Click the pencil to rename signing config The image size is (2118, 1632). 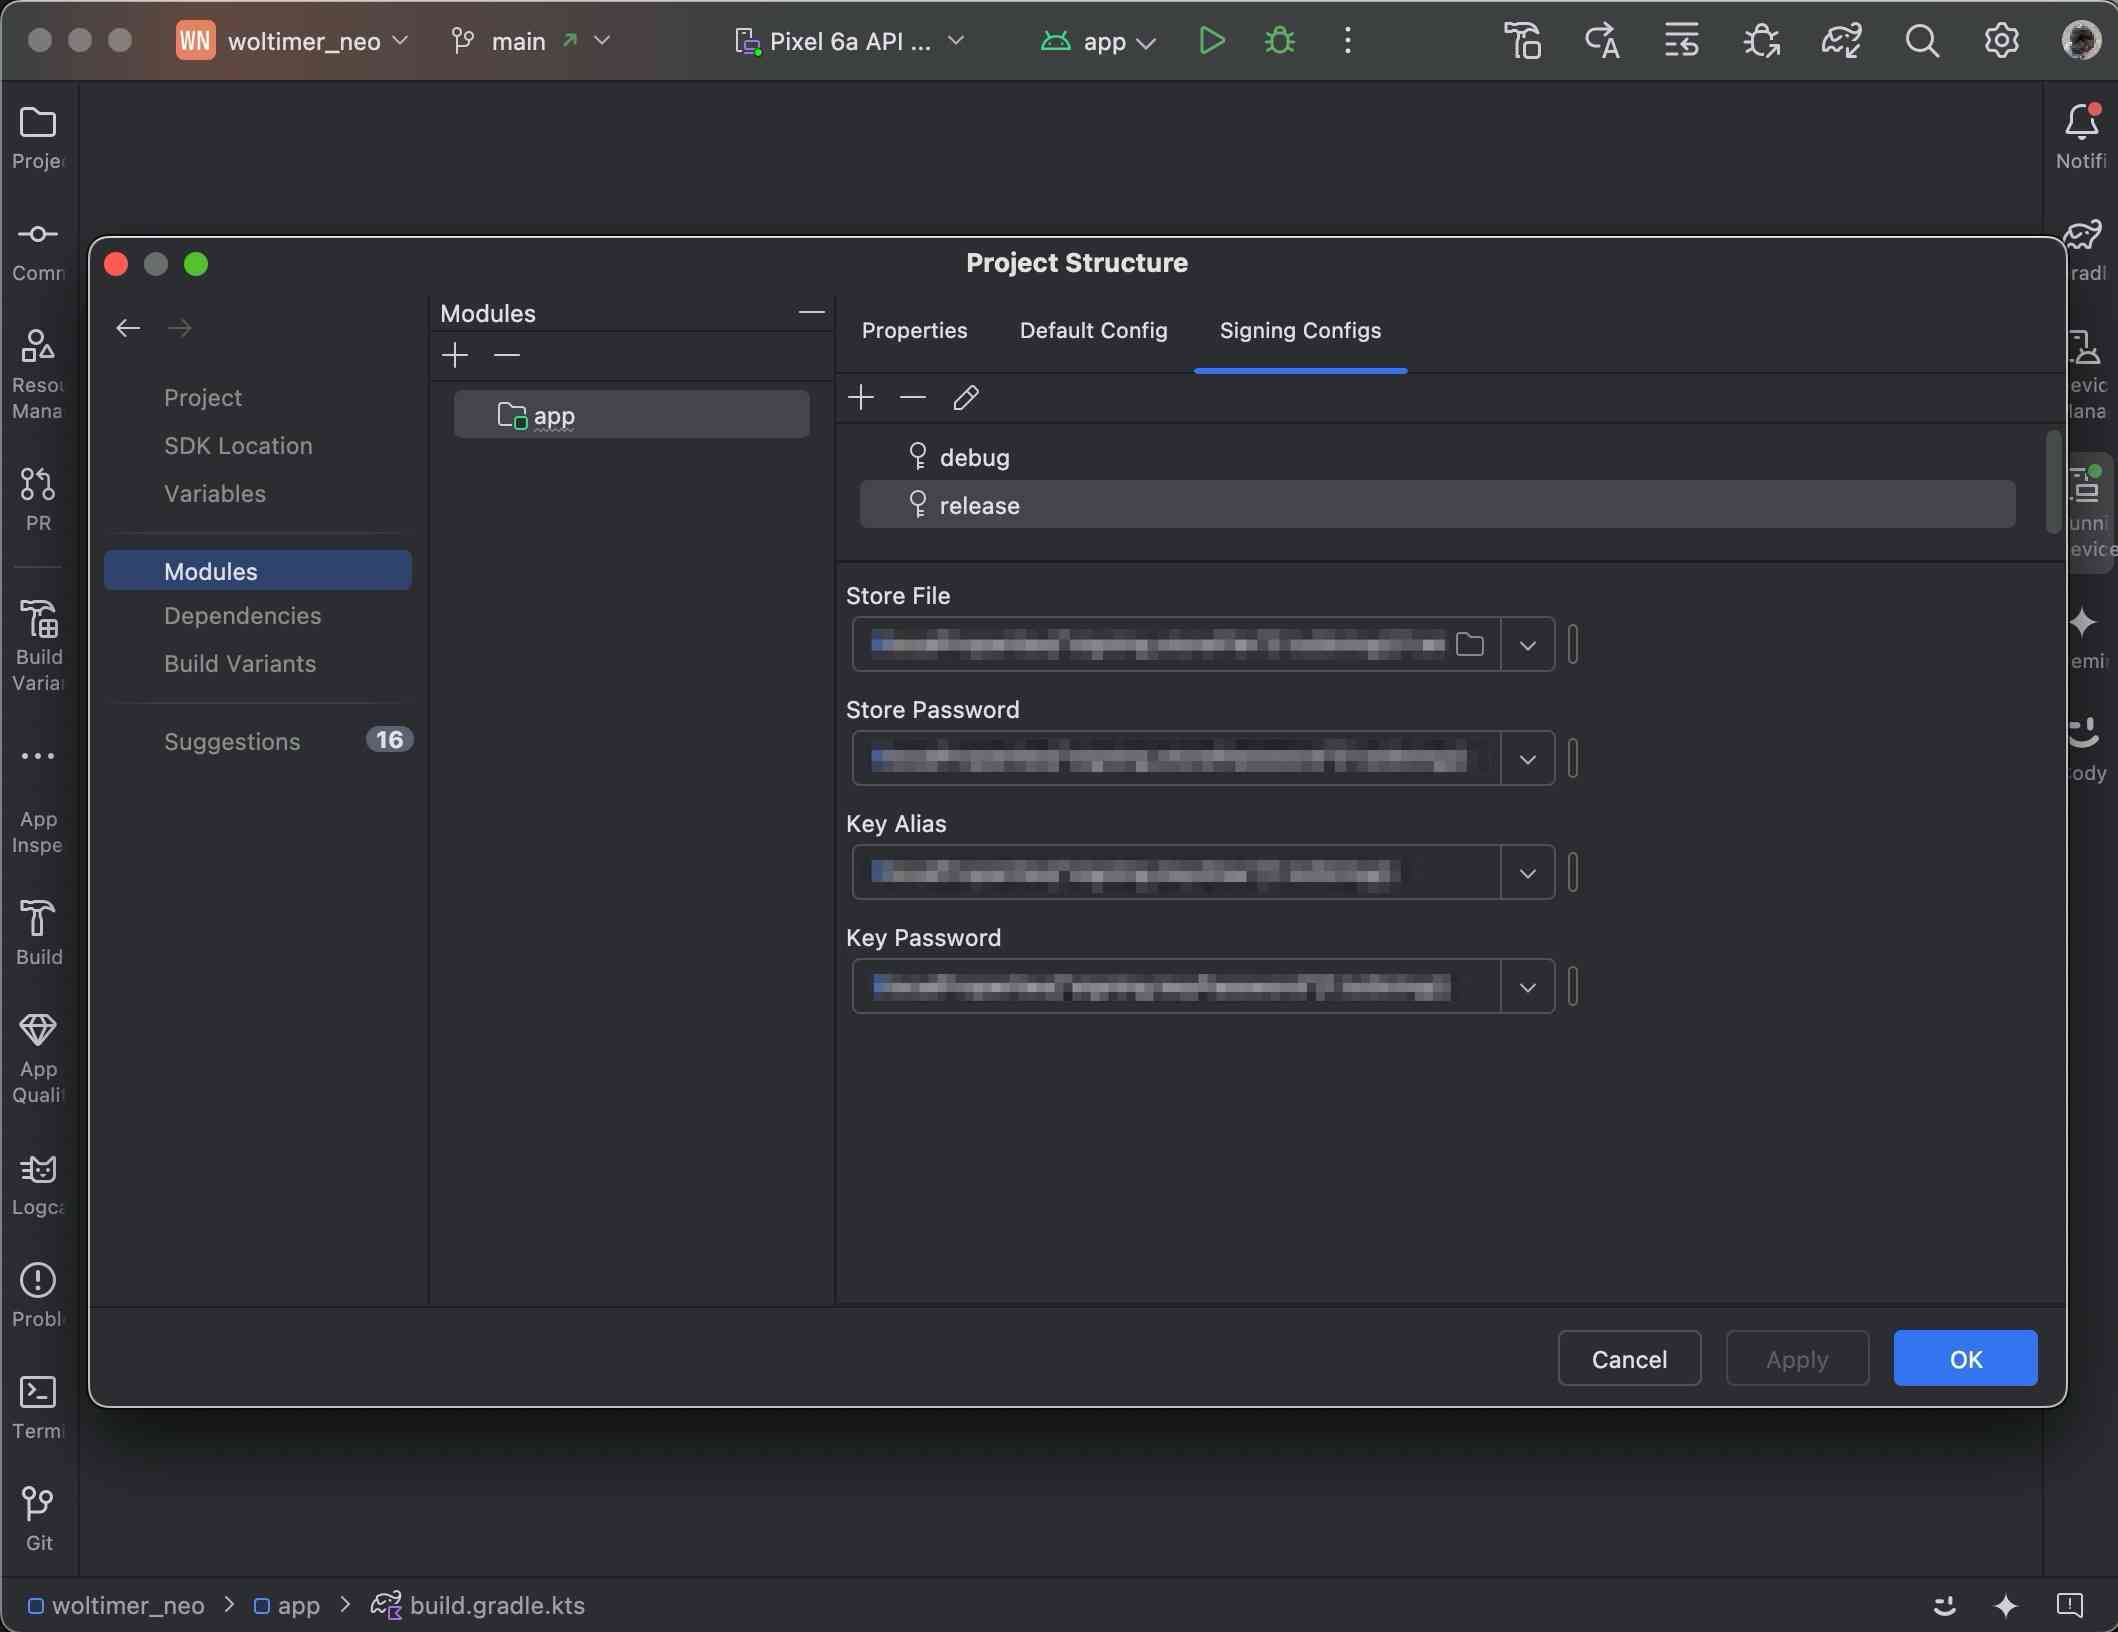[965, 398]
